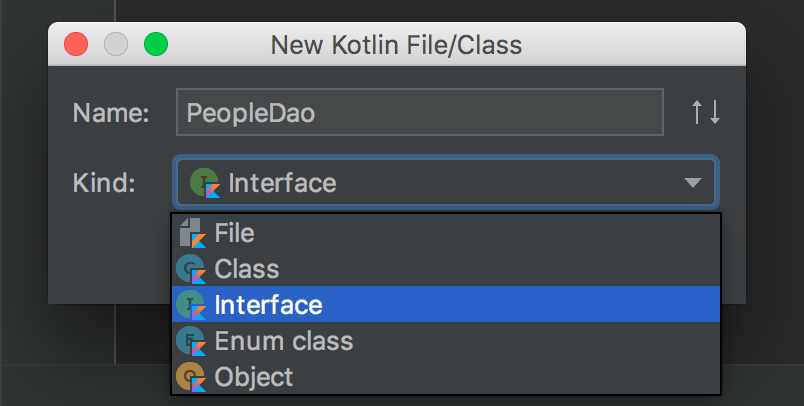
Task: Click the Kotlin File icon in the list
Action: tap(193, 233)
